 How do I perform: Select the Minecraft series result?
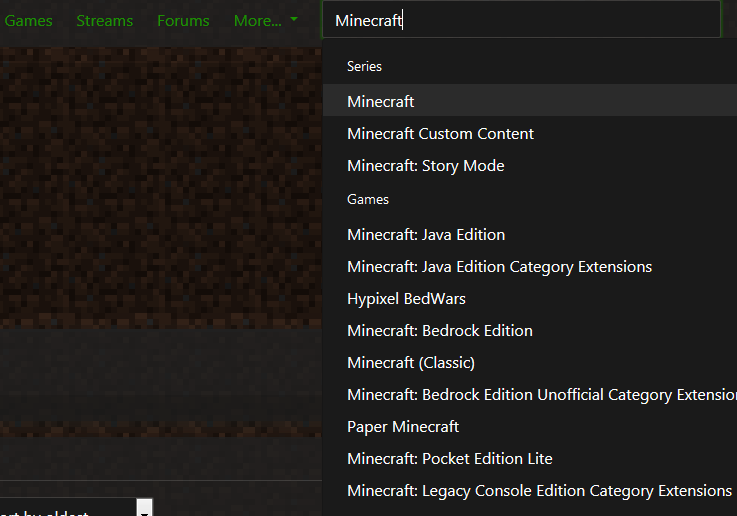coord(381,101)
